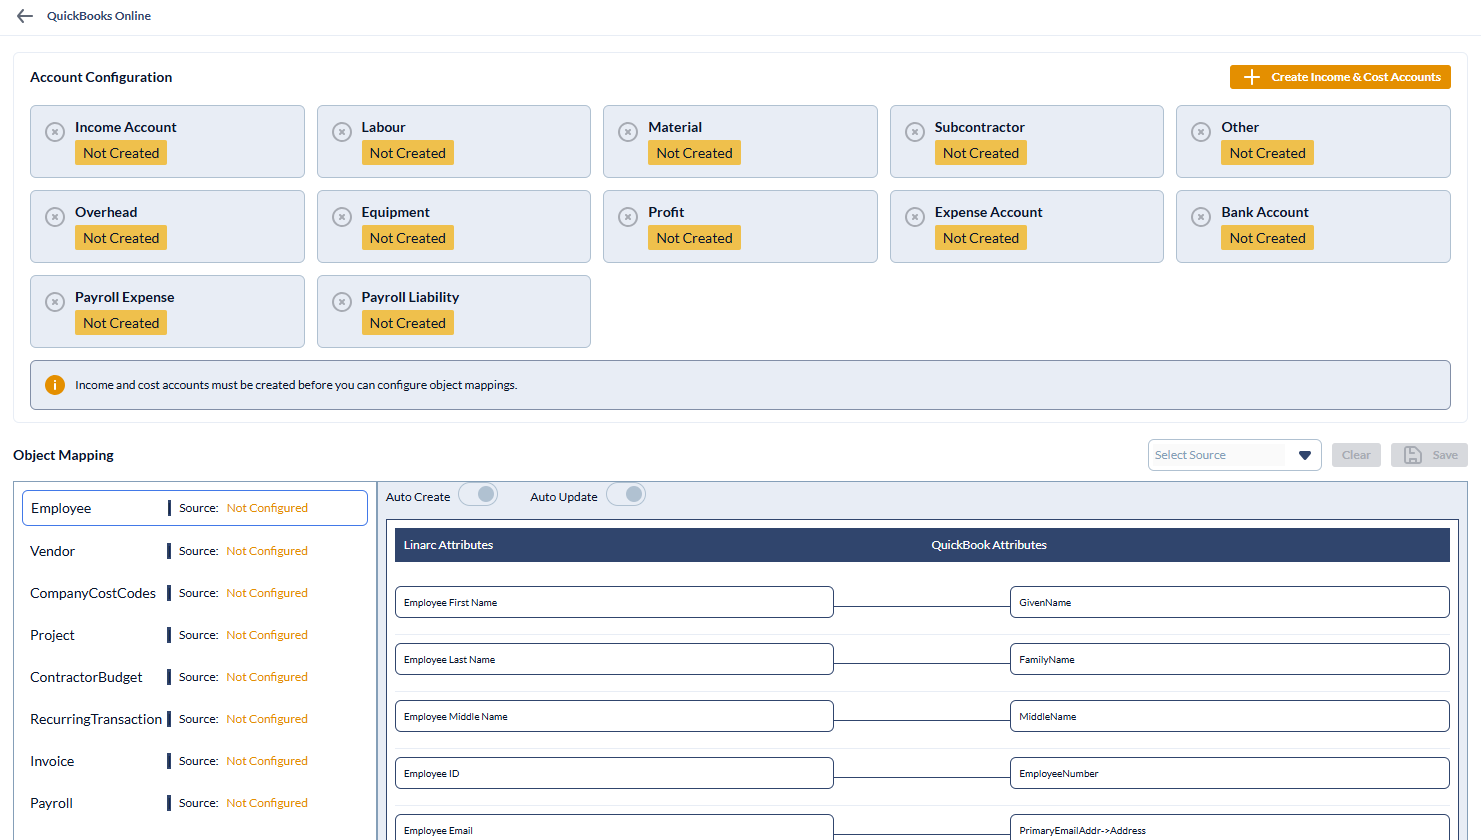
Task: Click the Save button label
Action: 1445,455
